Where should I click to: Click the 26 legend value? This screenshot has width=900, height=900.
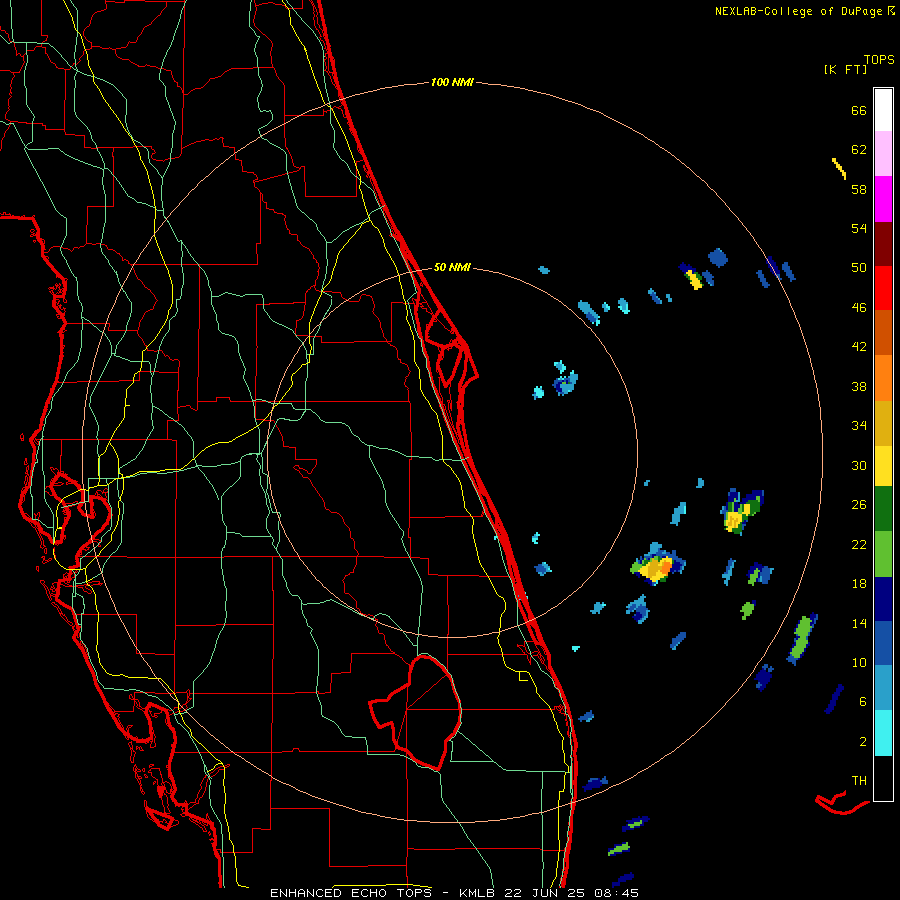(x=859, y=505)
